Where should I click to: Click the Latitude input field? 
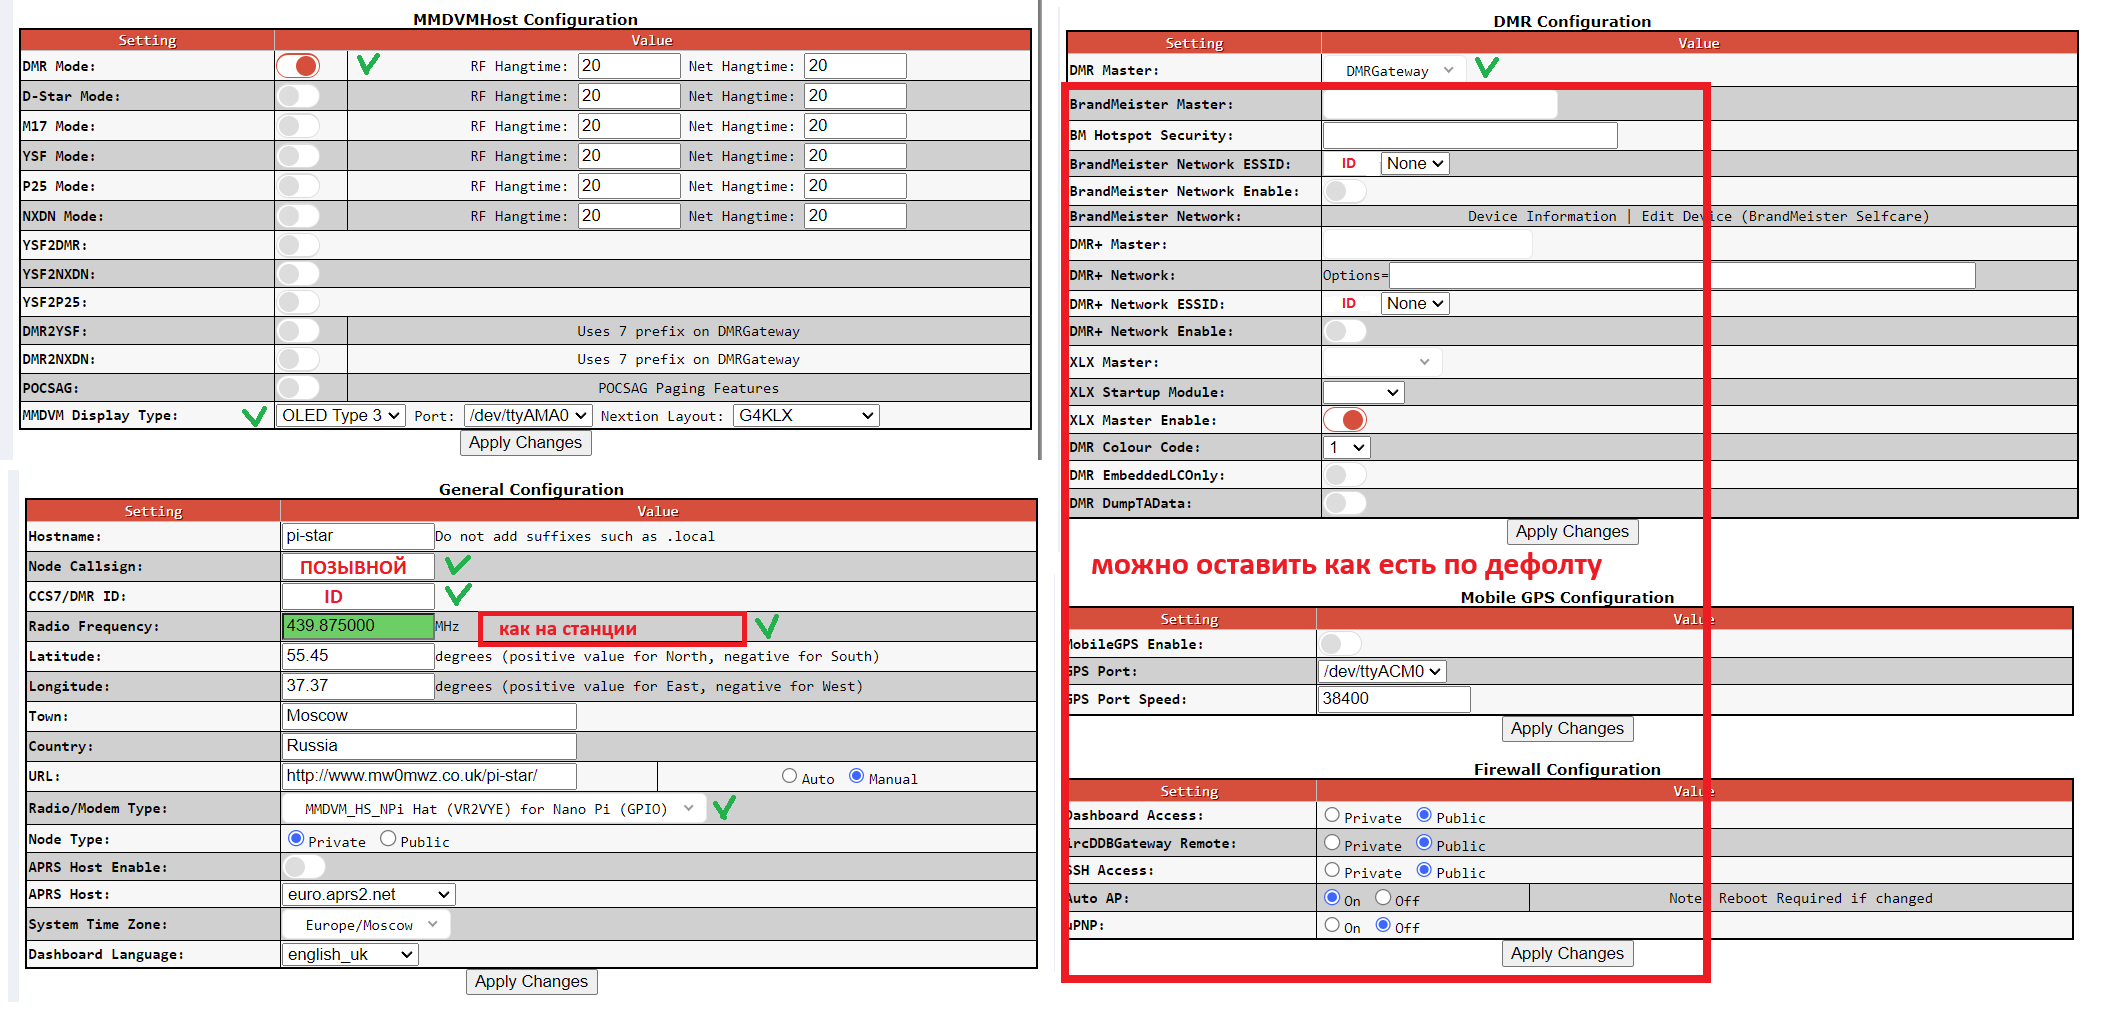pyautogui.click(x=358, y=656)
